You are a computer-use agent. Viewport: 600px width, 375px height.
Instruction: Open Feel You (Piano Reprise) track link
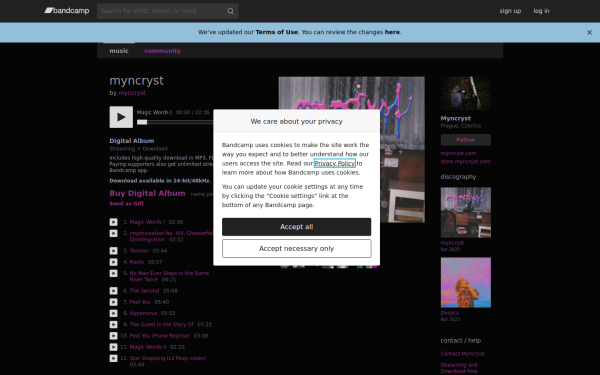(160, 336)
